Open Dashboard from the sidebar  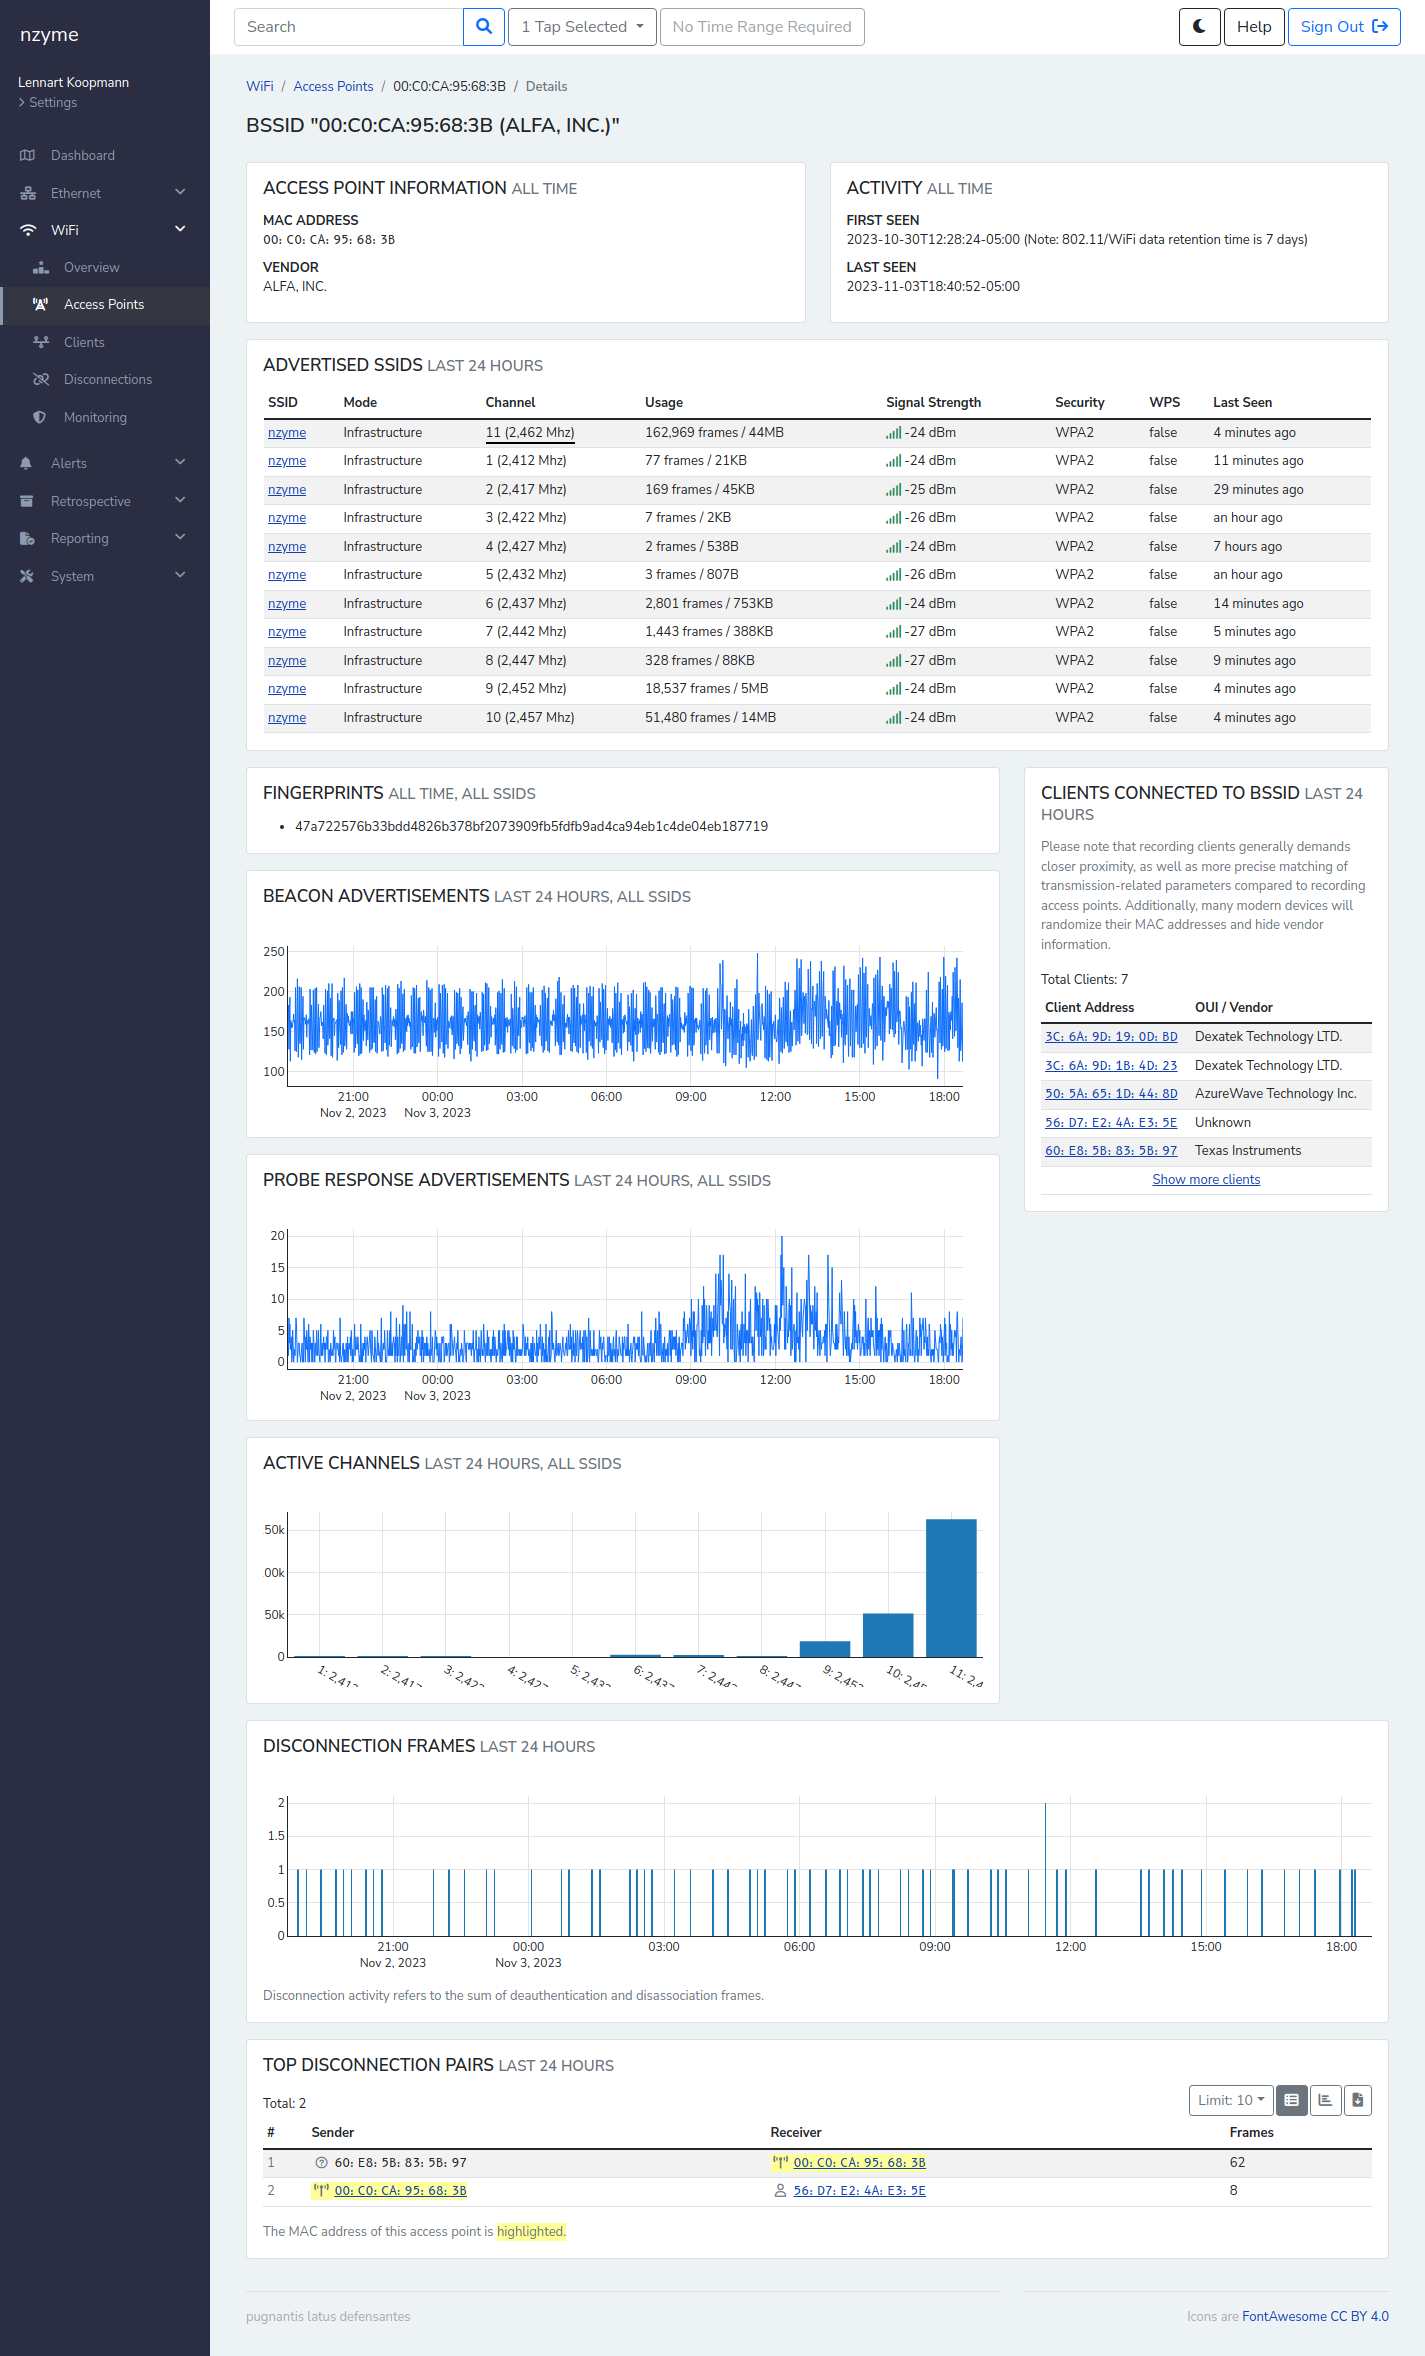click(83, 155)
